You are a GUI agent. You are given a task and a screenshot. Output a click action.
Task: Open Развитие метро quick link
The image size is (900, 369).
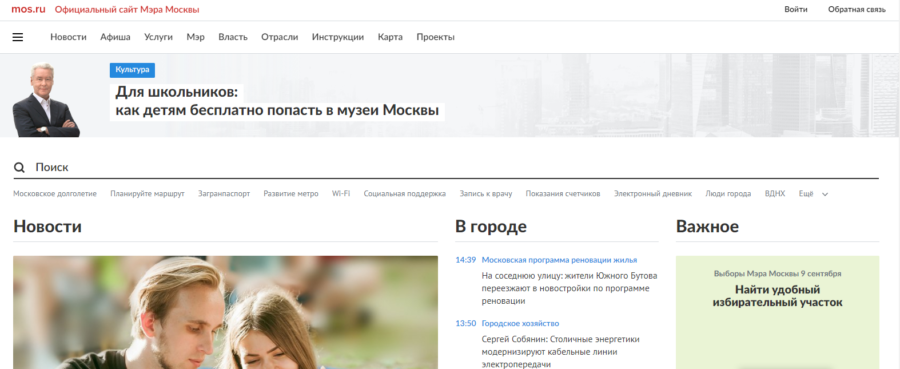point(291,194)
